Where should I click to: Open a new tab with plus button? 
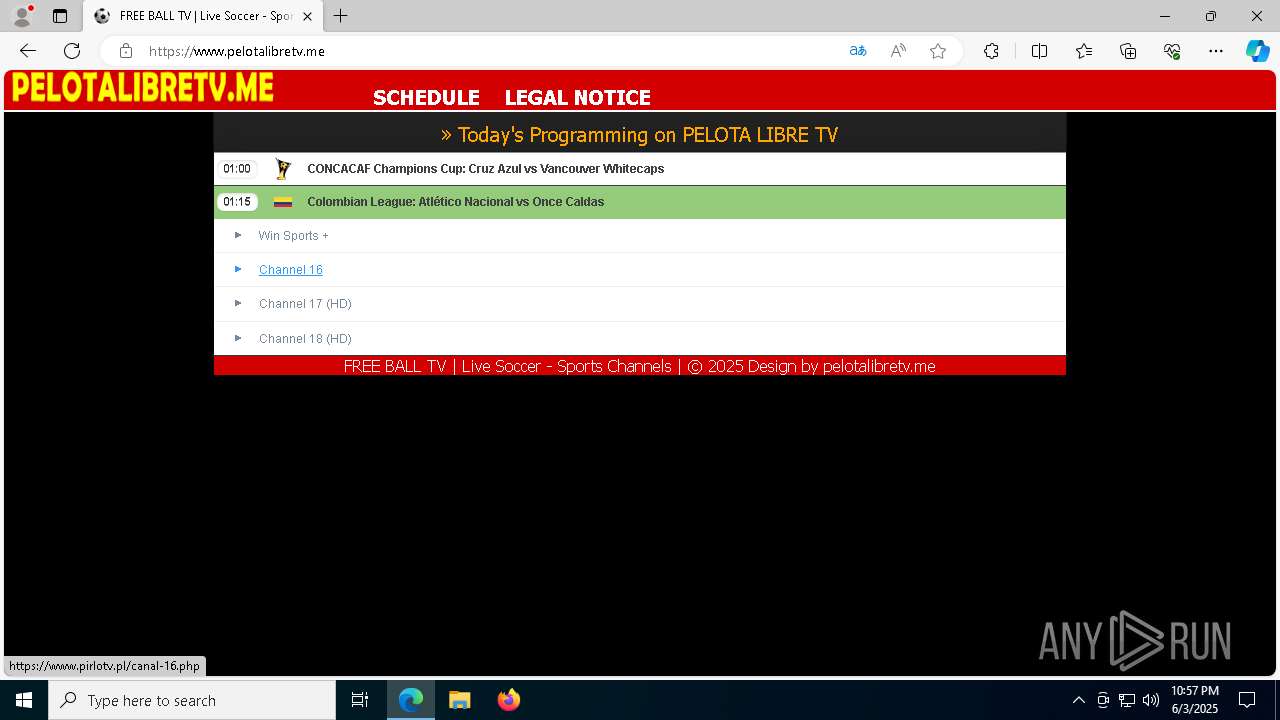pos(341,16)
